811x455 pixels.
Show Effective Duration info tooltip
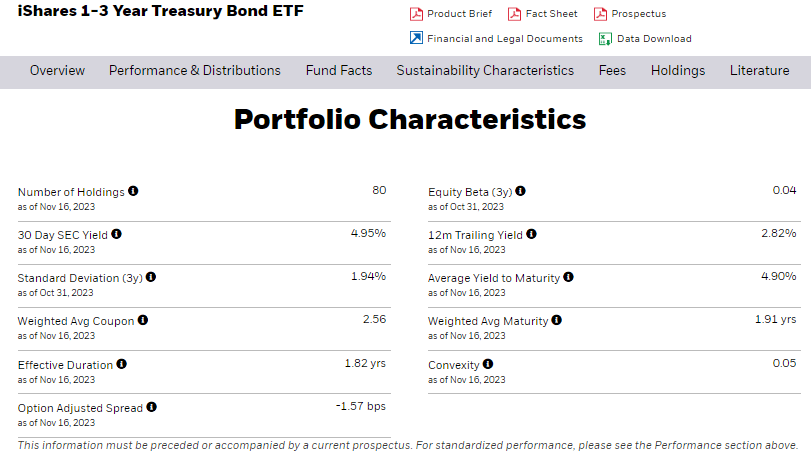pyautogui.click(x=122, y=363)
